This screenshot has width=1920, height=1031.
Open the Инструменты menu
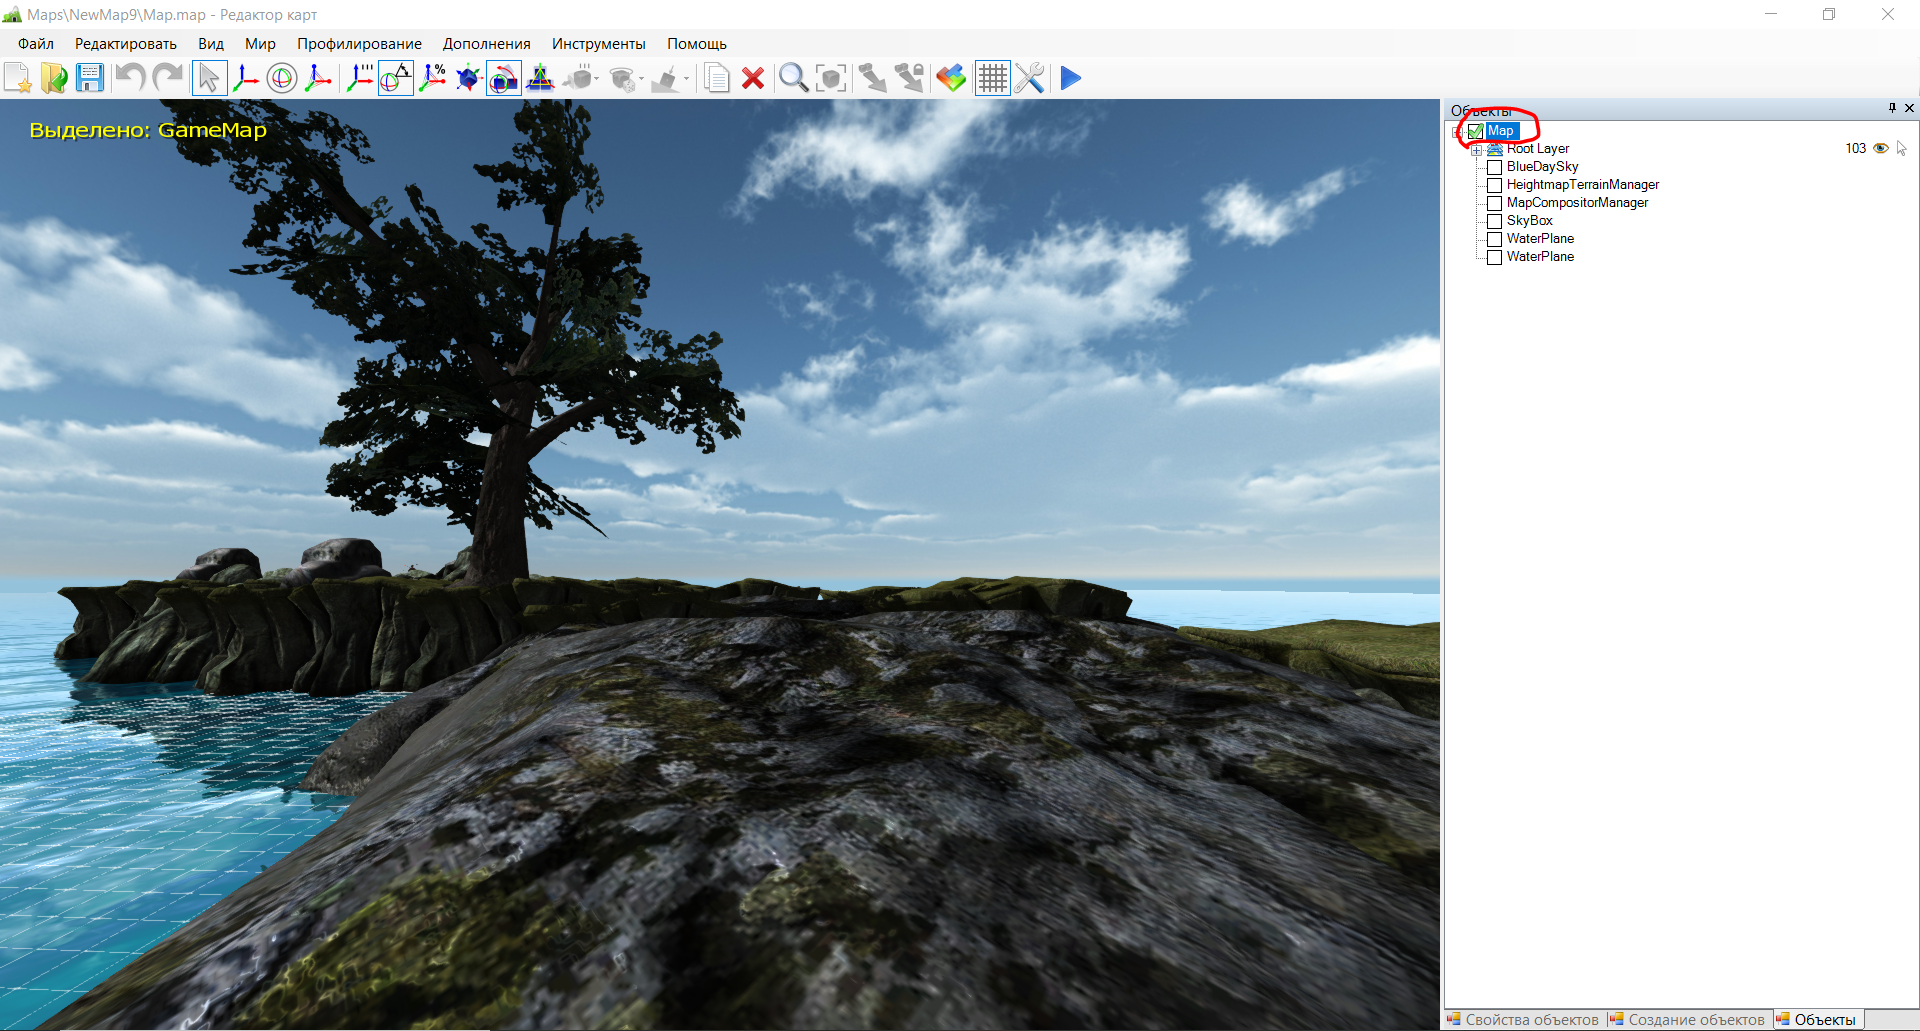(x=599, y=44)
